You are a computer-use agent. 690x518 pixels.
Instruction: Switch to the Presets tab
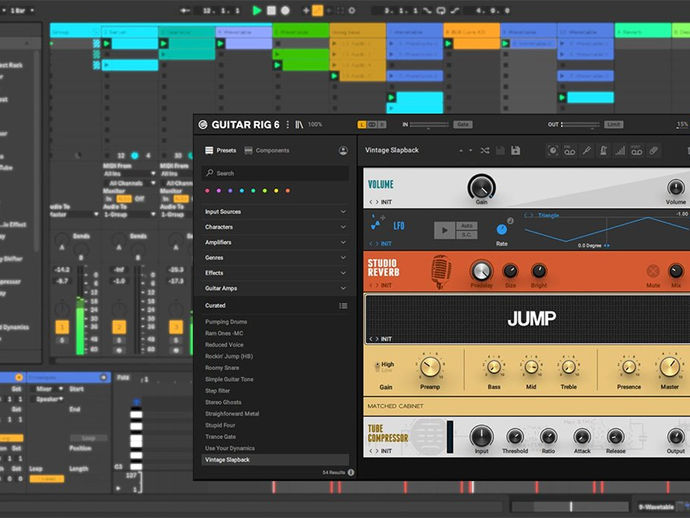(221, 151)
